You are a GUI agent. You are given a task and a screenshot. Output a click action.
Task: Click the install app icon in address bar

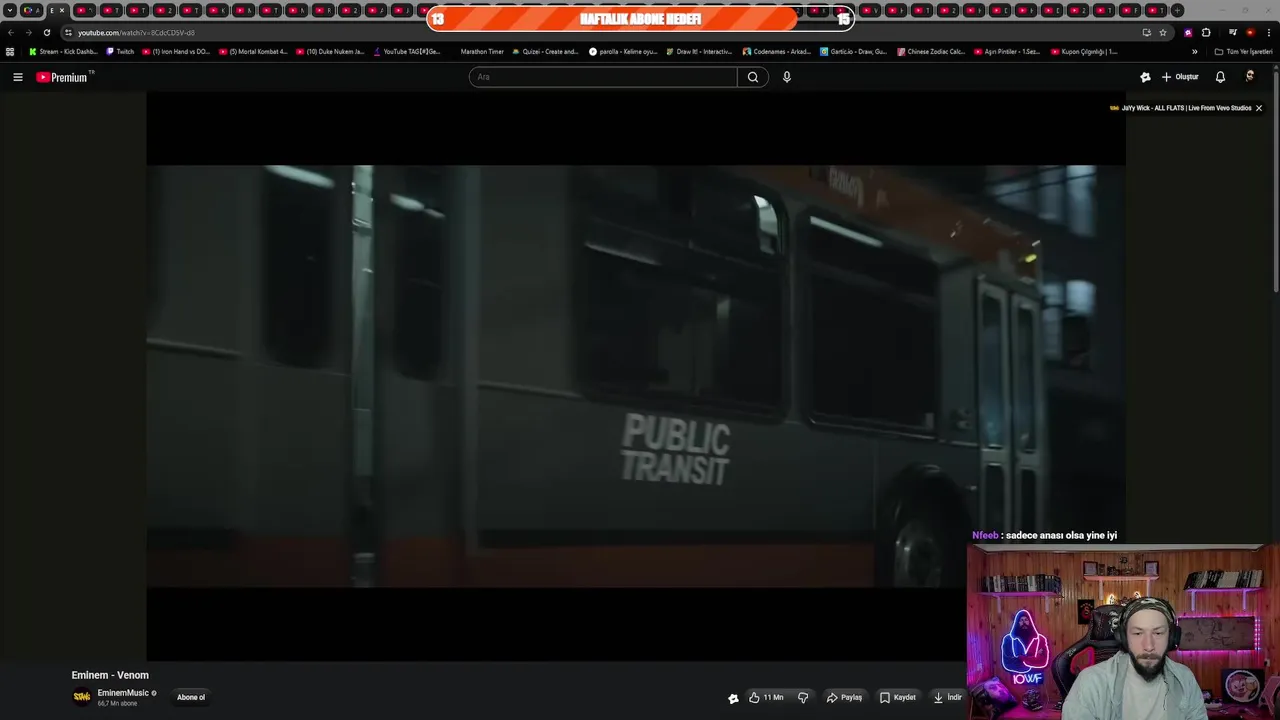tap(1146, 32)
